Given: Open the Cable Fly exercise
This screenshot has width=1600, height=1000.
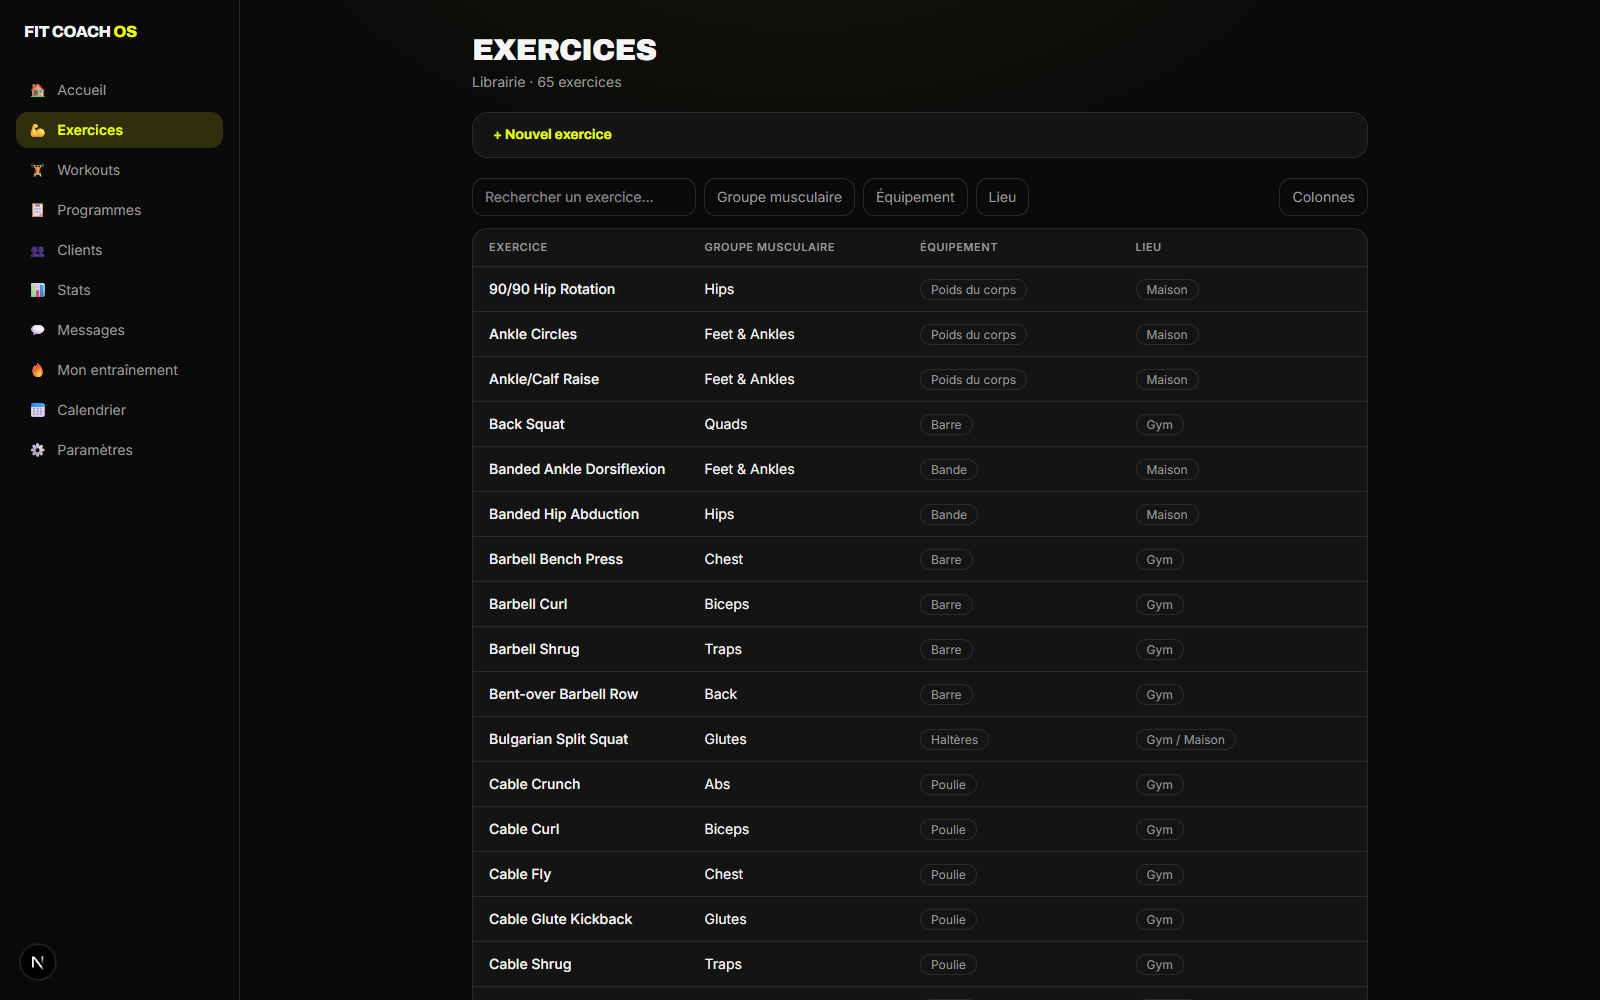Looking at the screenshot, I should point(920,874).
